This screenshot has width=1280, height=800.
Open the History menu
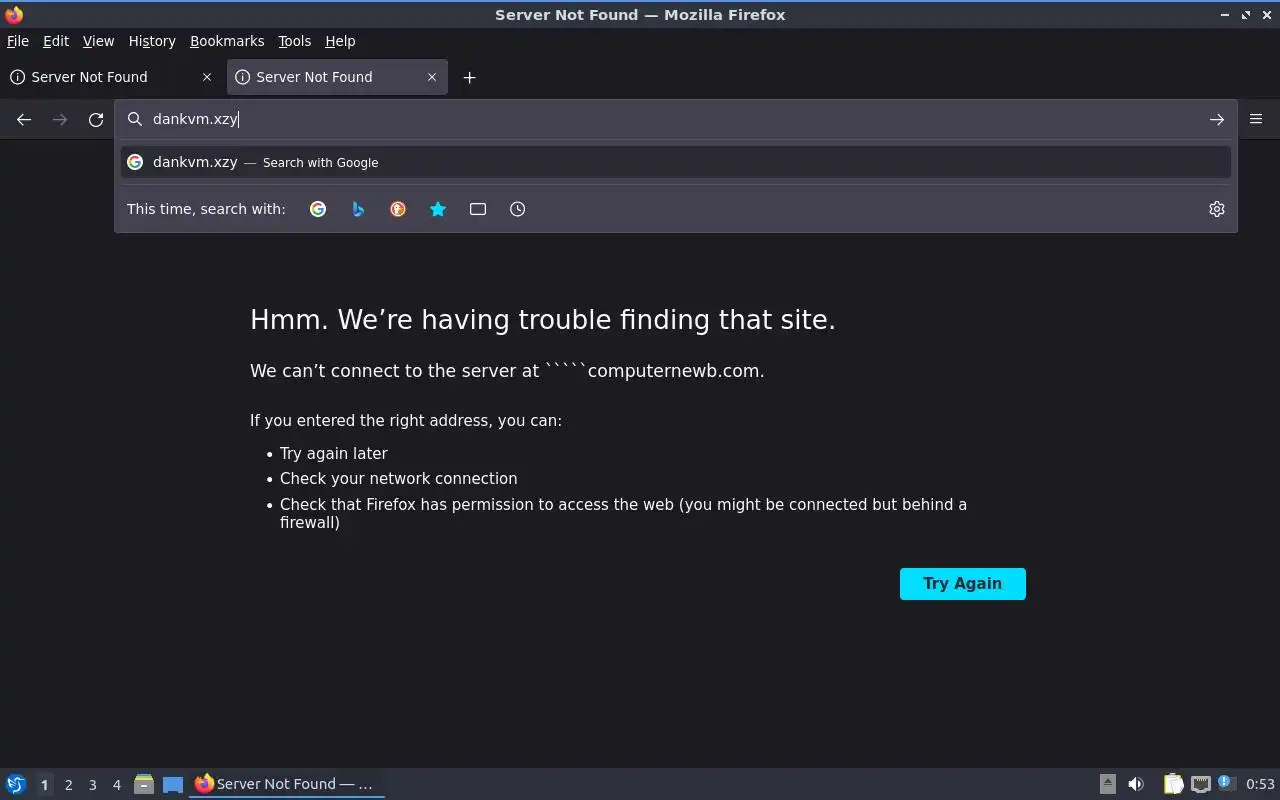tap(152, 41)
